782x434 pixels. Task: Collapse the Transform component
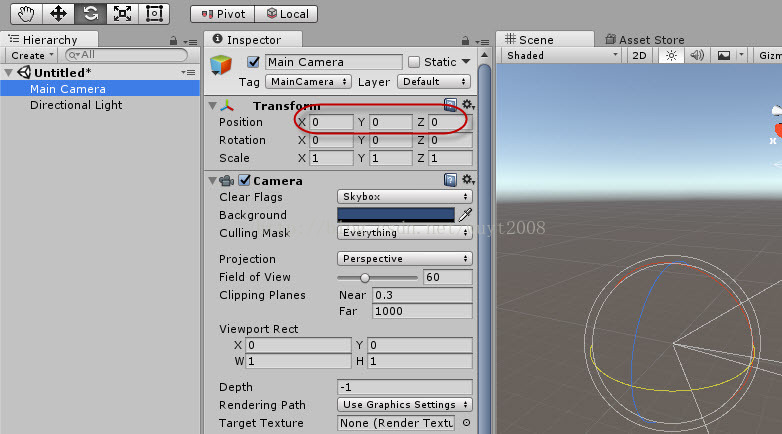click(212, 106)
